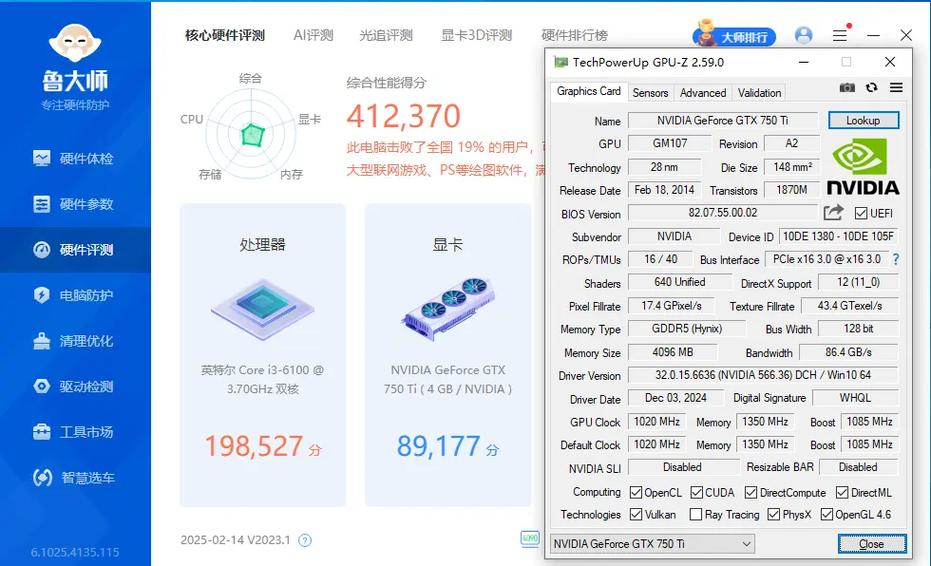Toggle the OpenGL 4.6 checkbox
Viewport: 931px width, 566px height.
tap(826, 514)
